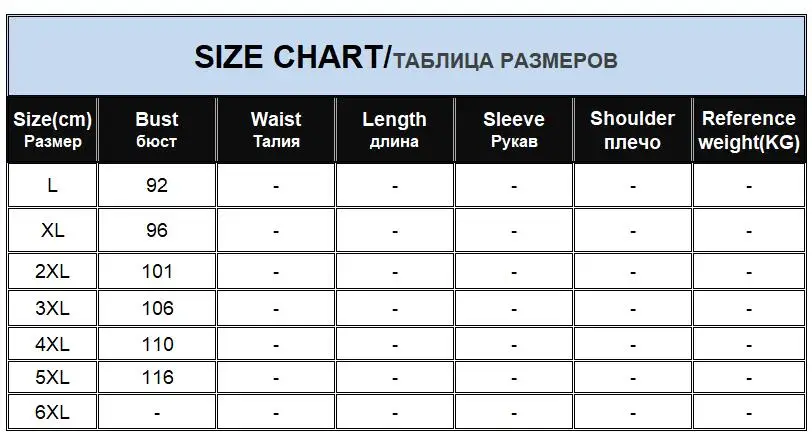The image size is (812, 438).
Task: Select the Size(cm) column header
Action: click(x=52, y=129)
